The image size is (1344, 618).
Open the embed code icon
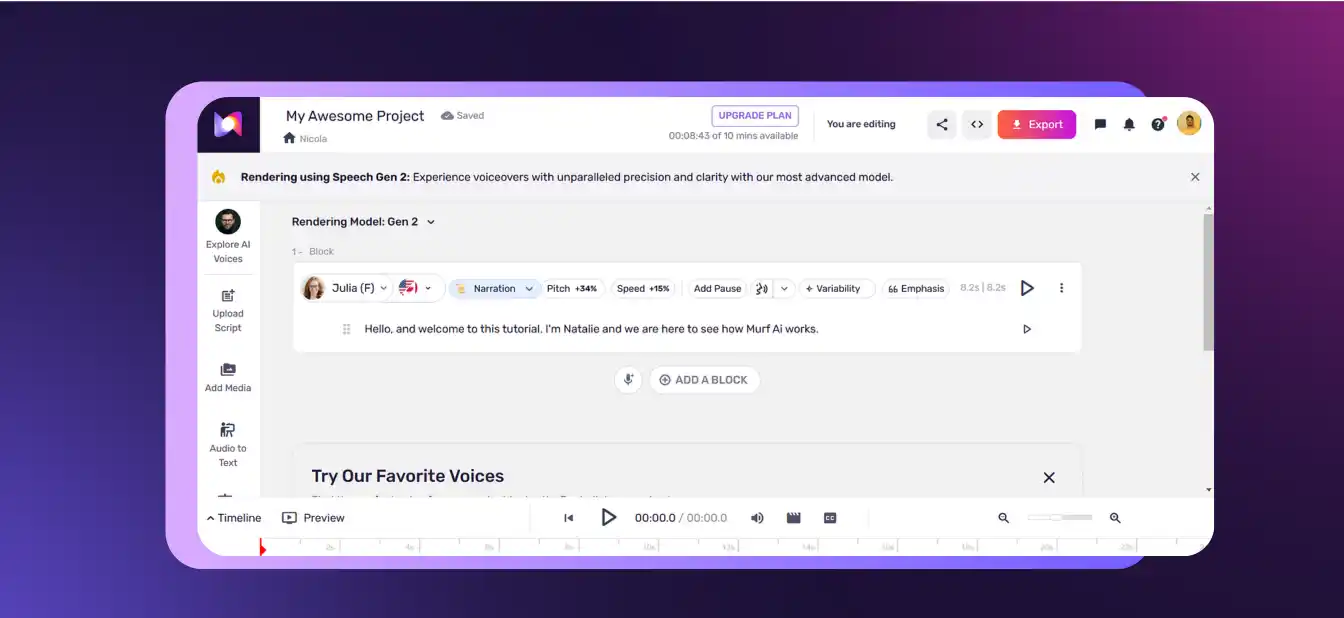977,125
